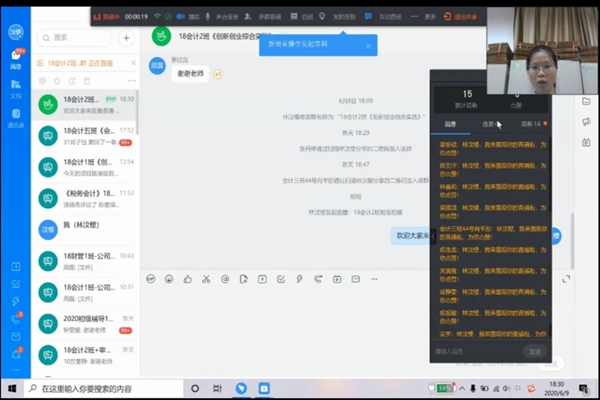This screenshot has width=600, height=400.
Task: Click the 消息 (Messages) sidebar icon
Action: (x=15, y=61)
